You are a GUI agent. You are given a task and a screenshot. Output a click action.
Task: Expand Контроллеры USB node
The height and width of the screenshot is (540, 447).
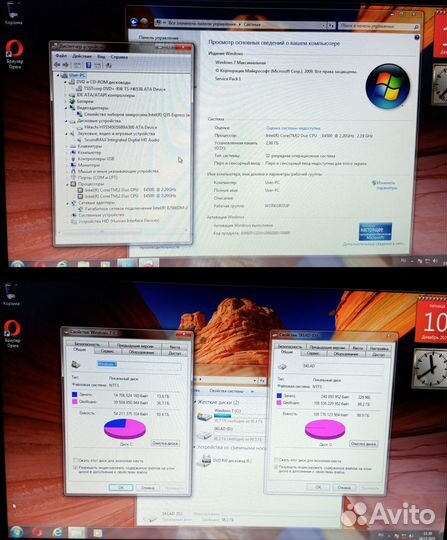[x=67, y=159]
